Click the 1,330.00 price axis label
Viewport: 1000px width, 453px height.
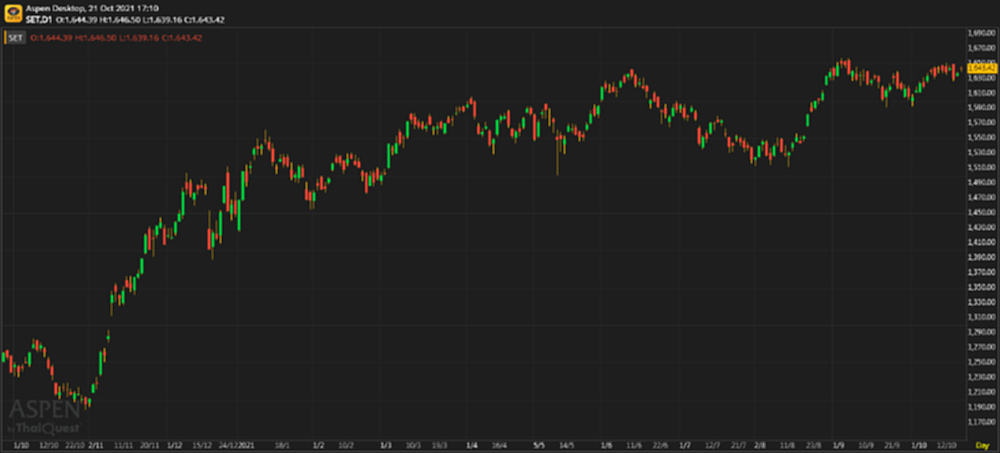pos(982,302)
